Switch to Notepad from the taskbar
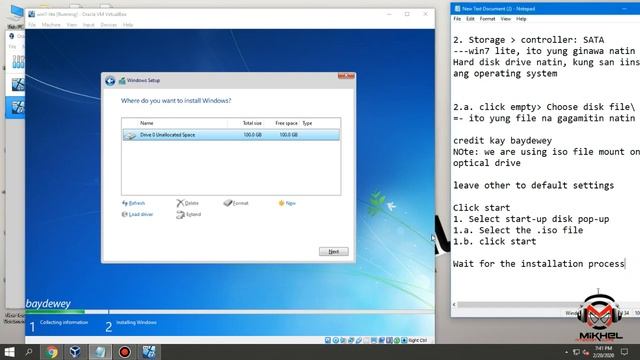 tap(100, 352)
